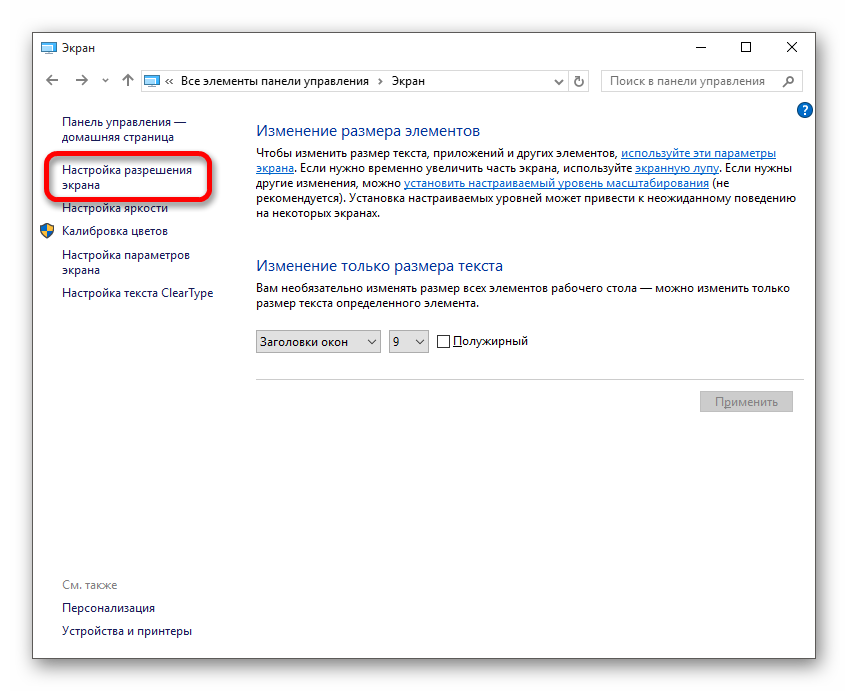Open Help via blue question mark
The height and width of the screenshot is (691, 848).
[x=804, y=110]
